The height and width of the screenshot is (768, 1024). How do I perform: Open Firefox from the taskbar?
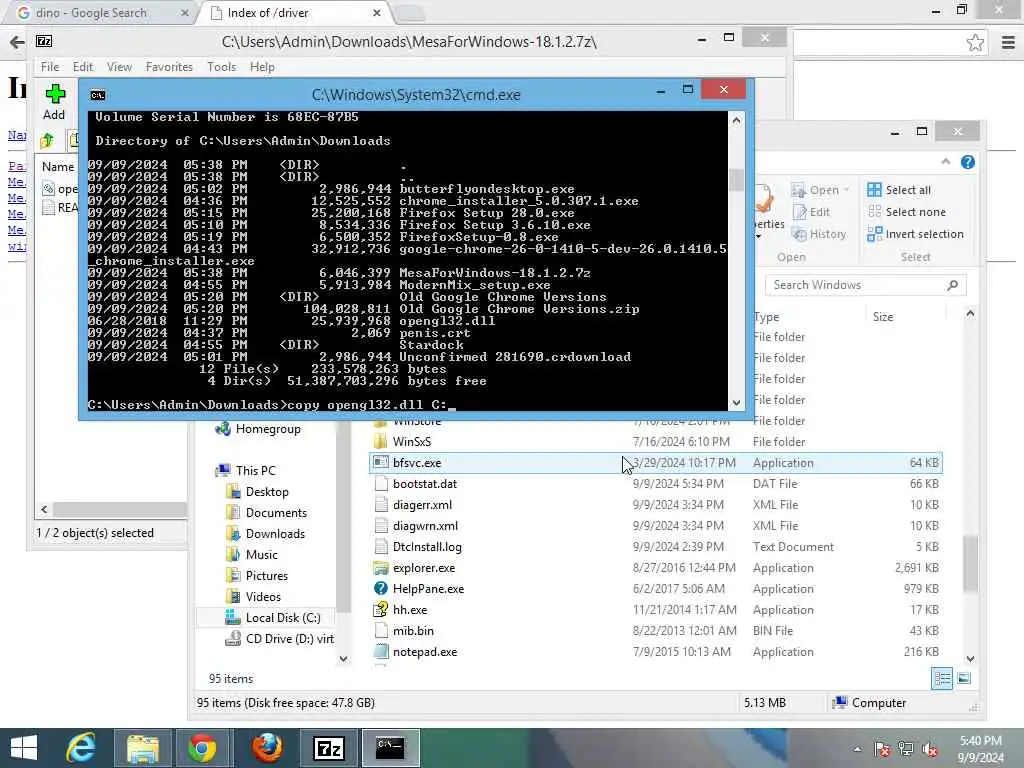click(x=266, y=748)
